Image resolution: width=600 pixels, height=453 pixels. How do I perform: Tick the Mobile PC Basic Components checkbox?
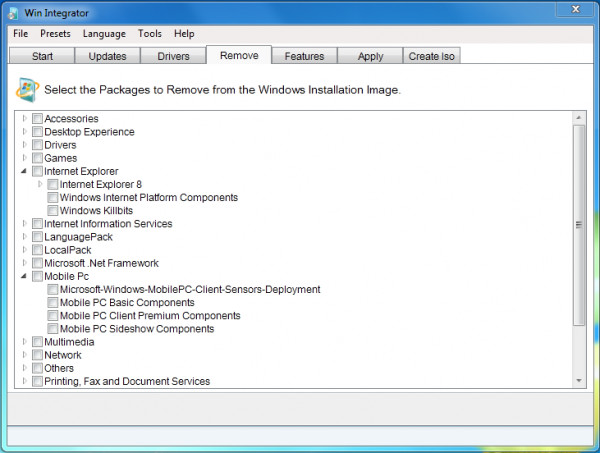click(53, 302)
